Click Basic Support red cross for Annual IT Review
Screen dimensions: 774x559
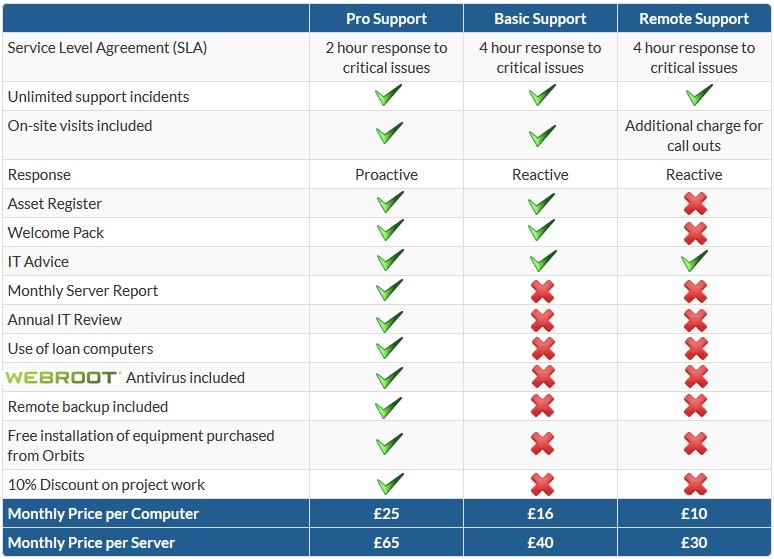[541, 320]
